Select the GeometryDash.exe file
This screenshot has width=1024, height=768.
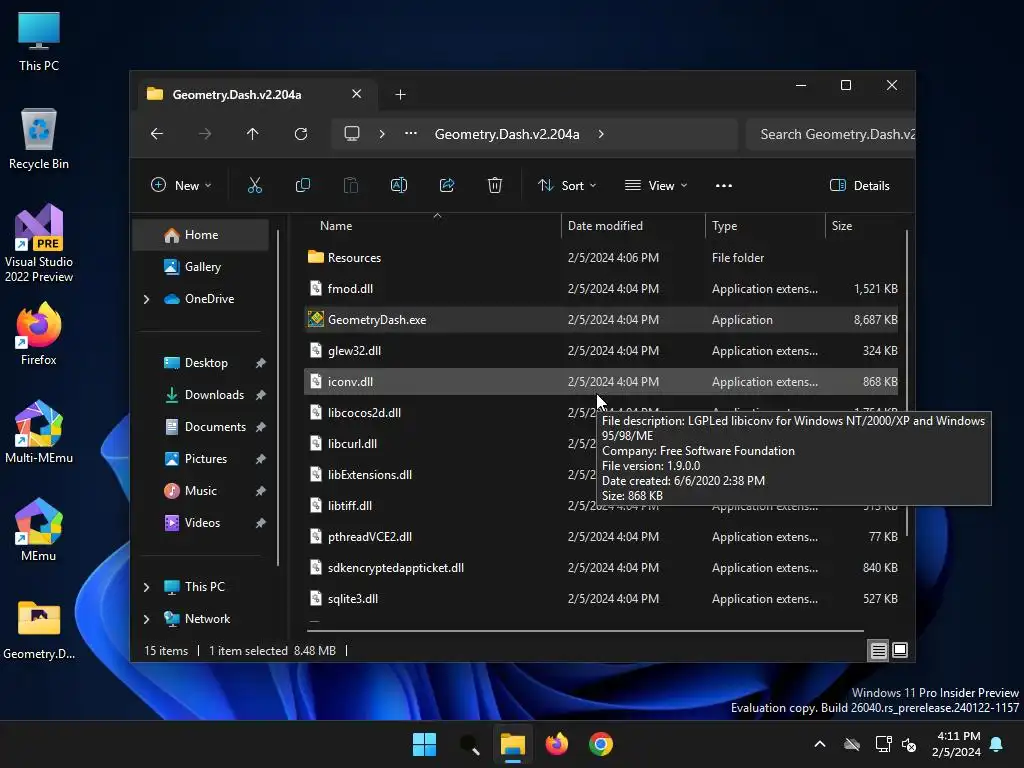(601, 320)
